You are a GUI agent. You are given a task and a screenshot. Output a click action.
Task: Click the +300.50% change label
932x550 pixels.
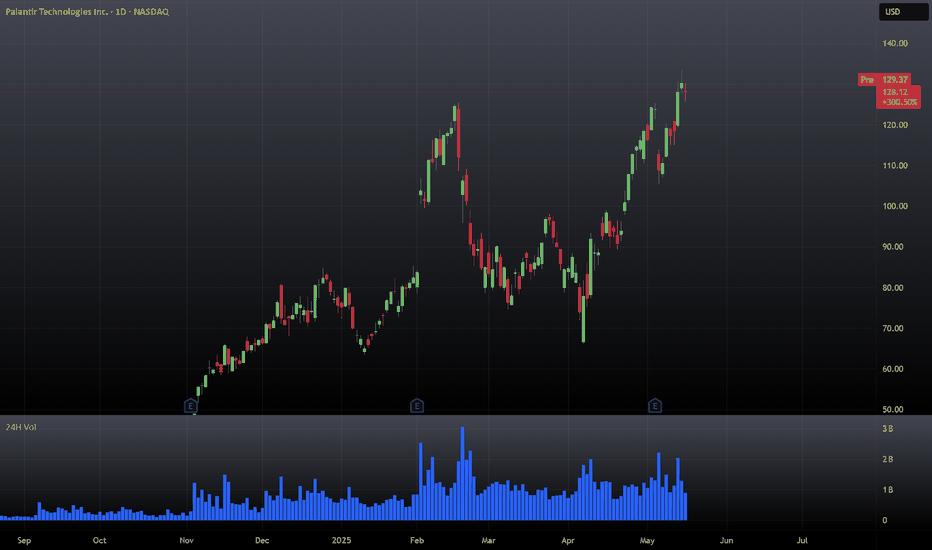899,102
